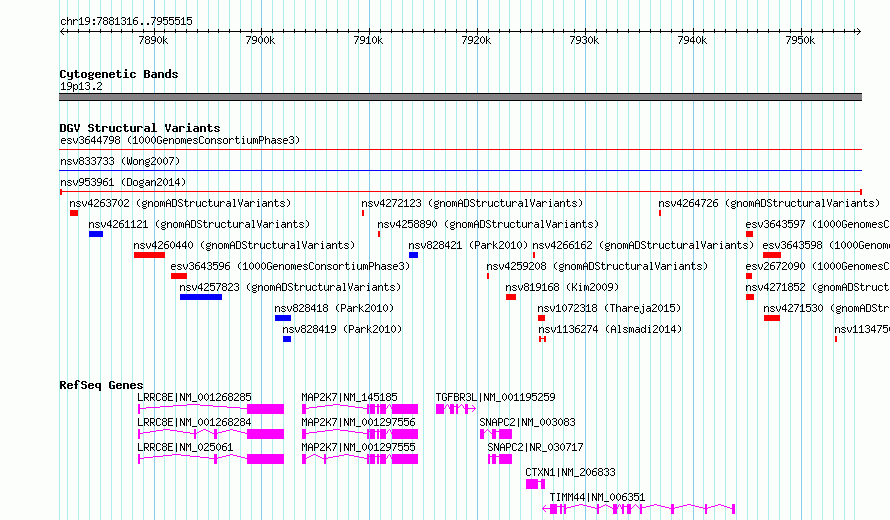Viewport: 890px width, 520px height.
Task: Click the red bar beneath nsv4260440
Action: point(149,255)
